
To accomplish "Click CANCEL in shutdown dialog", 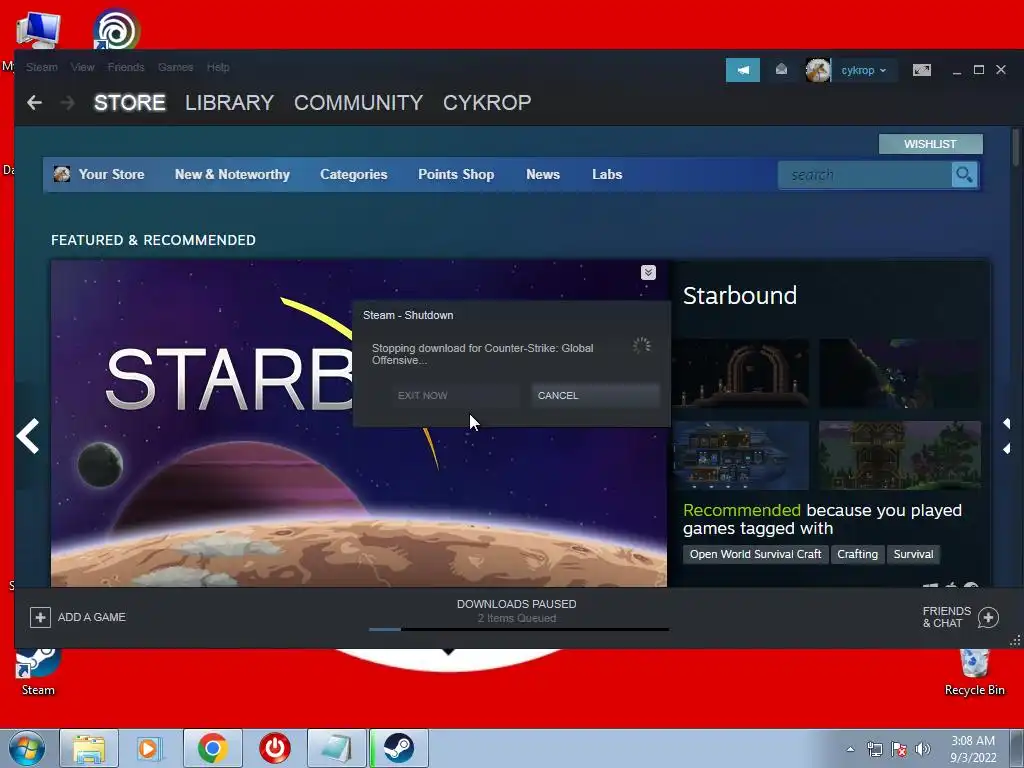I will [x=595, y=395].
